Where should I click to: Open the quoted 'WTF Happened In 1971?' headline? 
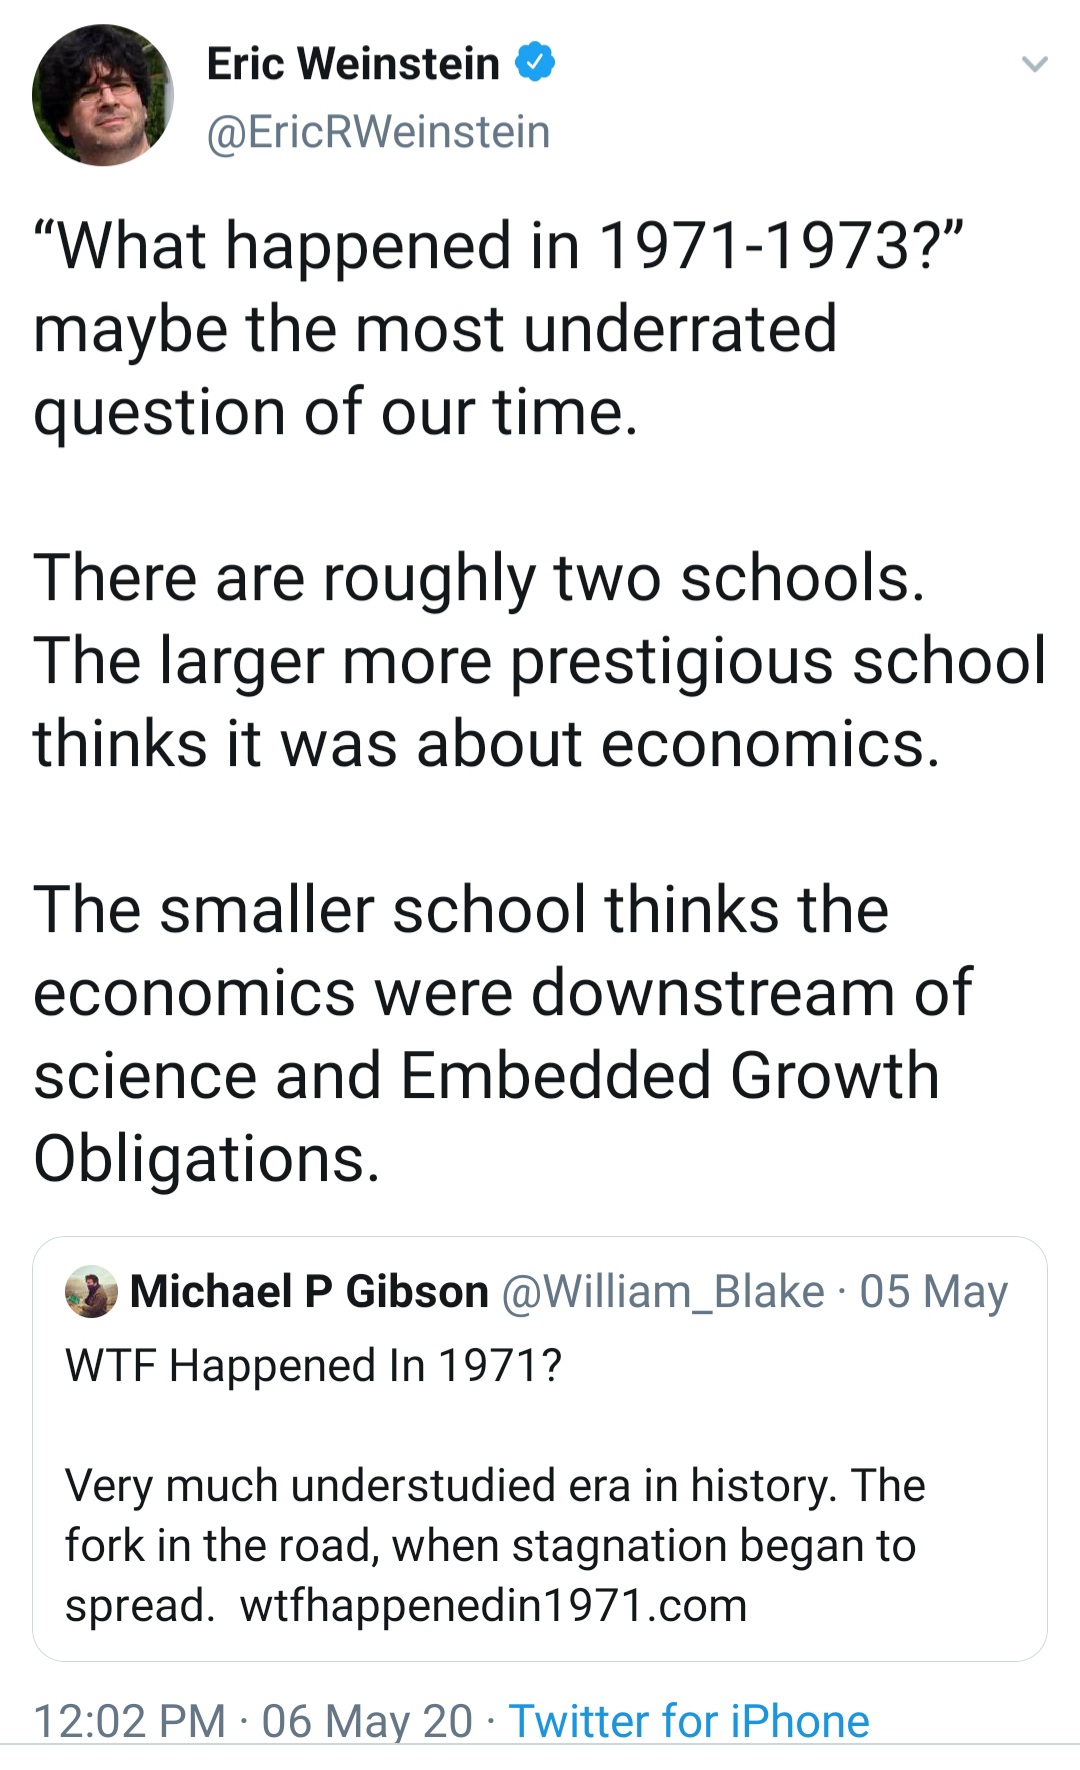point(313,1365)
